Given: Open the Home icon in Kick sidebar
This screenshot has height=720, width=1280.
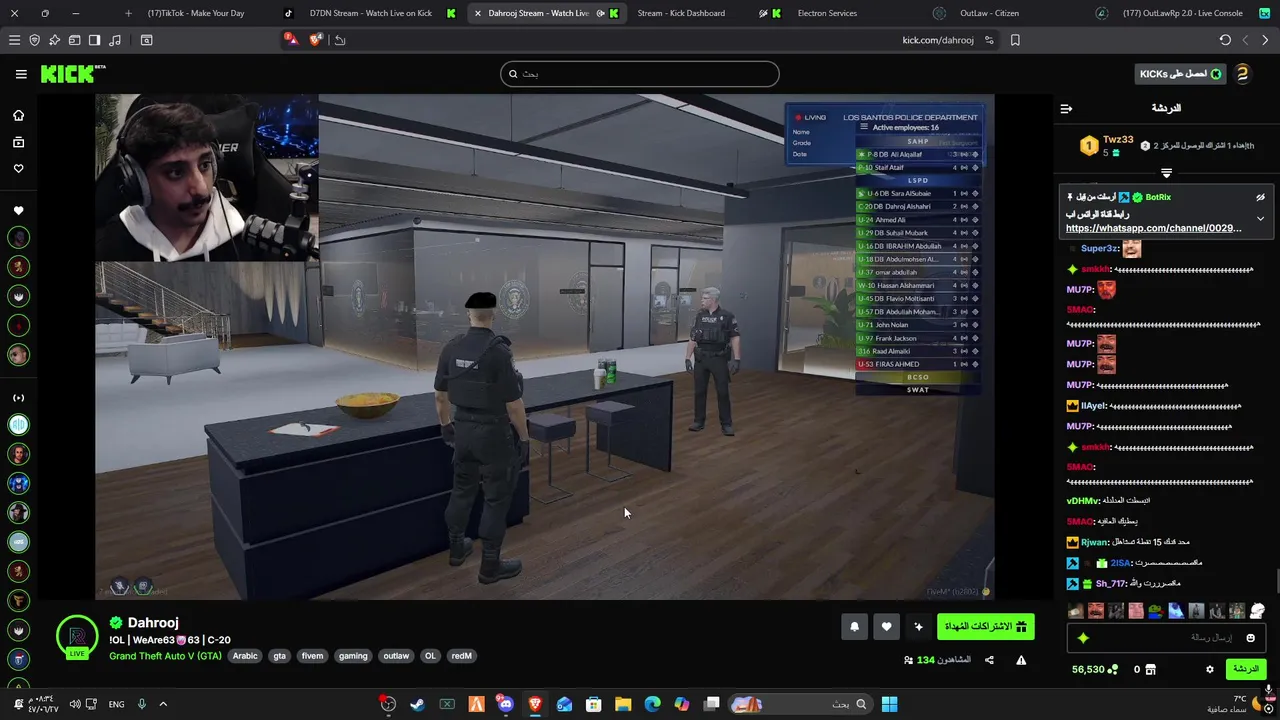Looking at the screenshot, I should click(18, 115).
